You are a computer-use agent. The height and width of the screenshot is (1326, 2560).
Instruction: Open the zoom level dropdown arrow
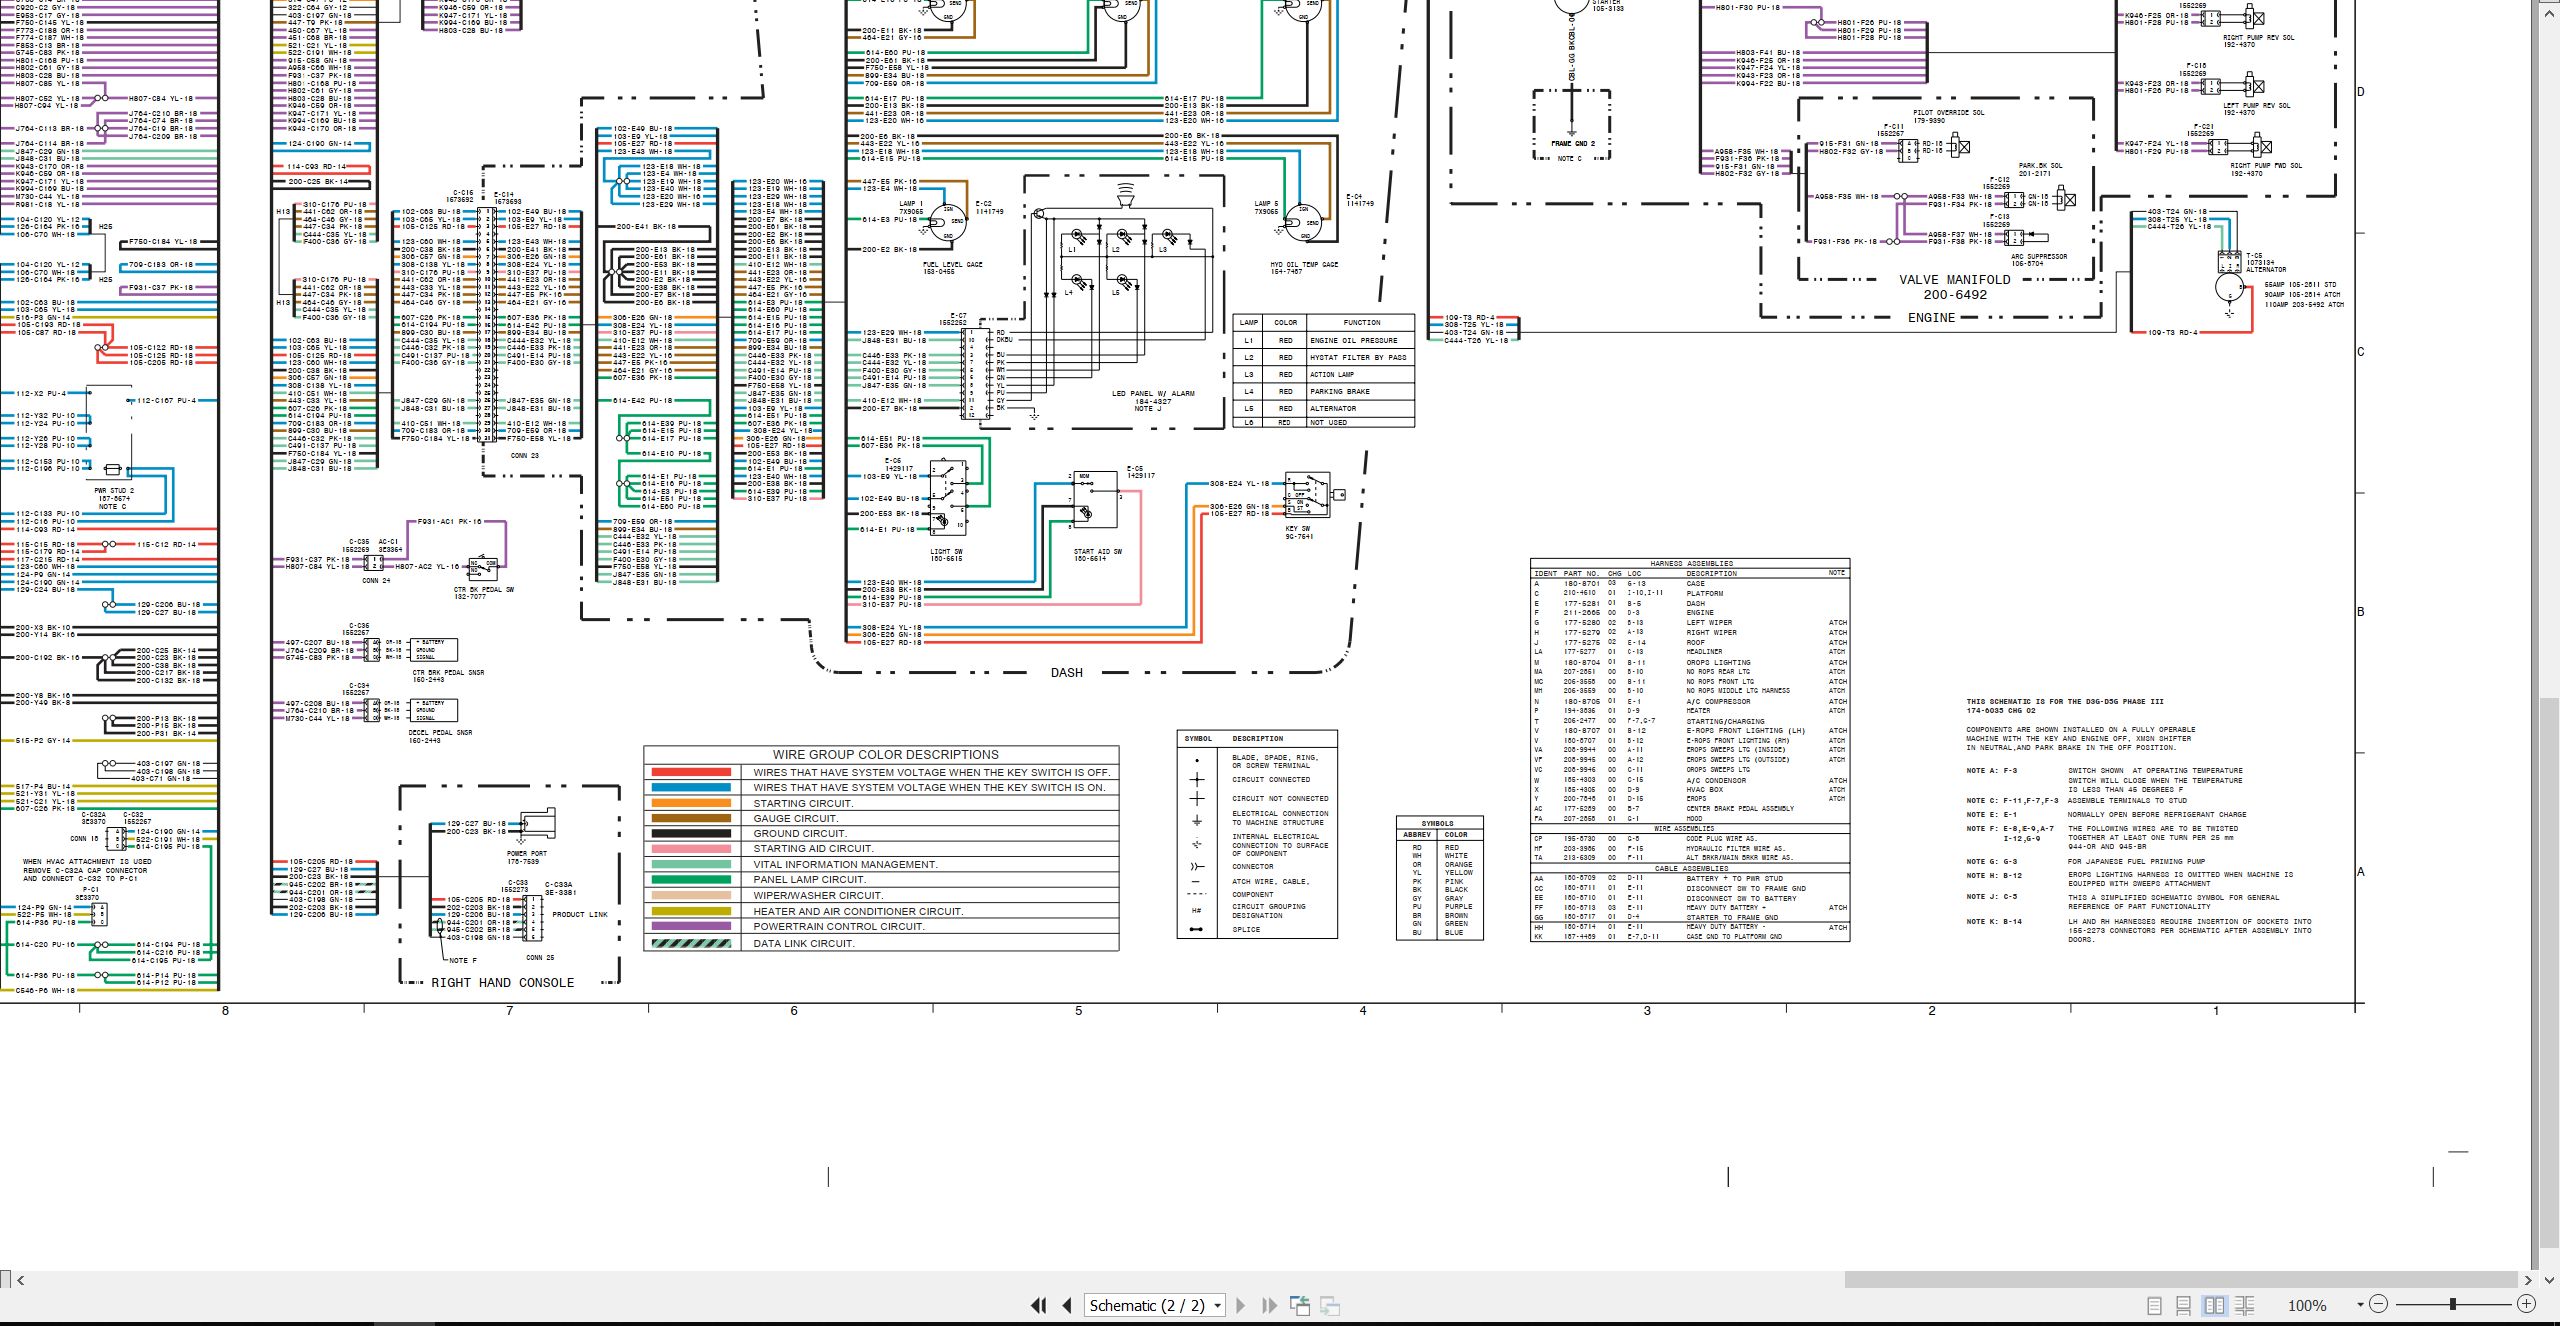(x=2360, y=1304)
